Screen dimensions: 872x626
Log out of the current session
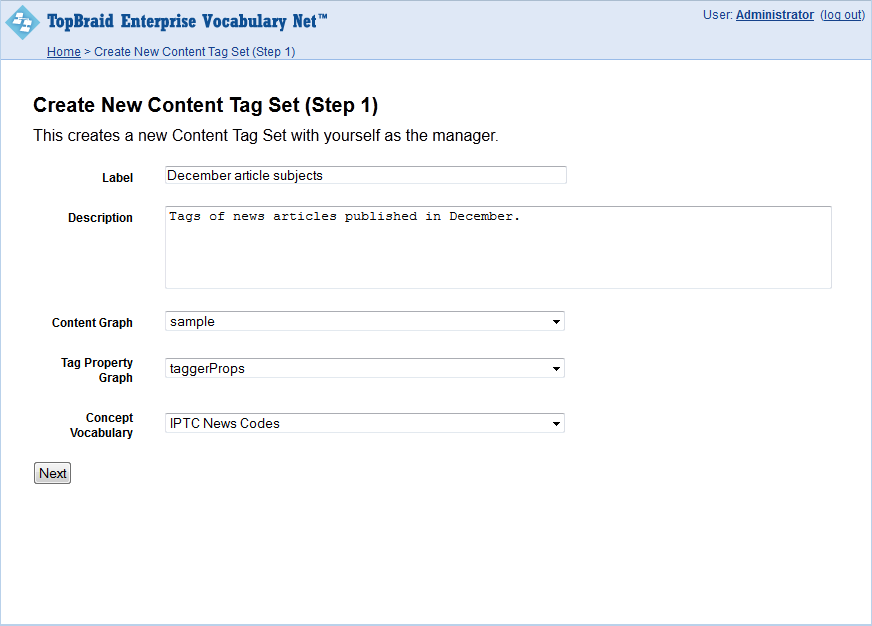[x=843, y=15]
